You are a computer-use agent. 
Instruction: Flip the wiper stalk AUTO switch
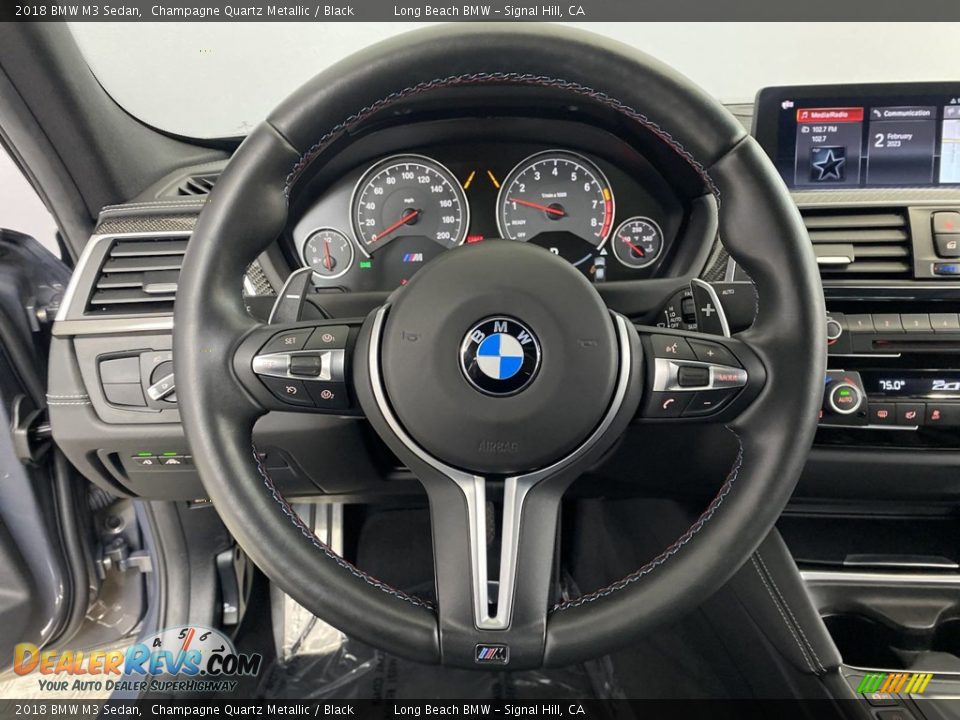[x=729, y=293]
